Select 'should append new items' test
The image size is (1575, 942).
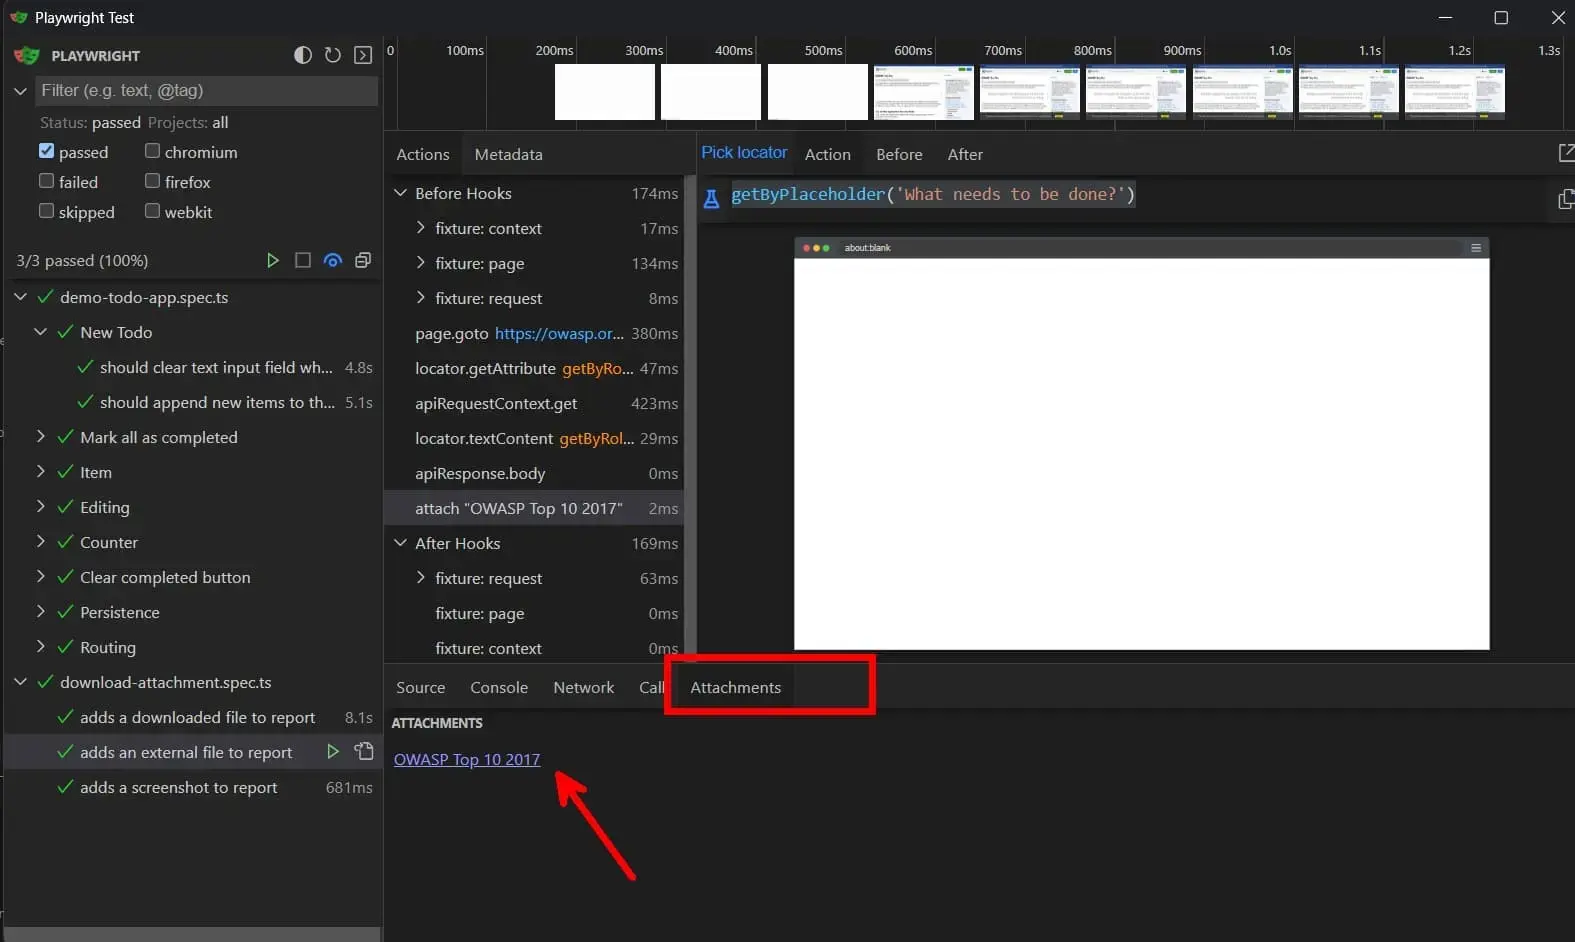tap(192, 402)
